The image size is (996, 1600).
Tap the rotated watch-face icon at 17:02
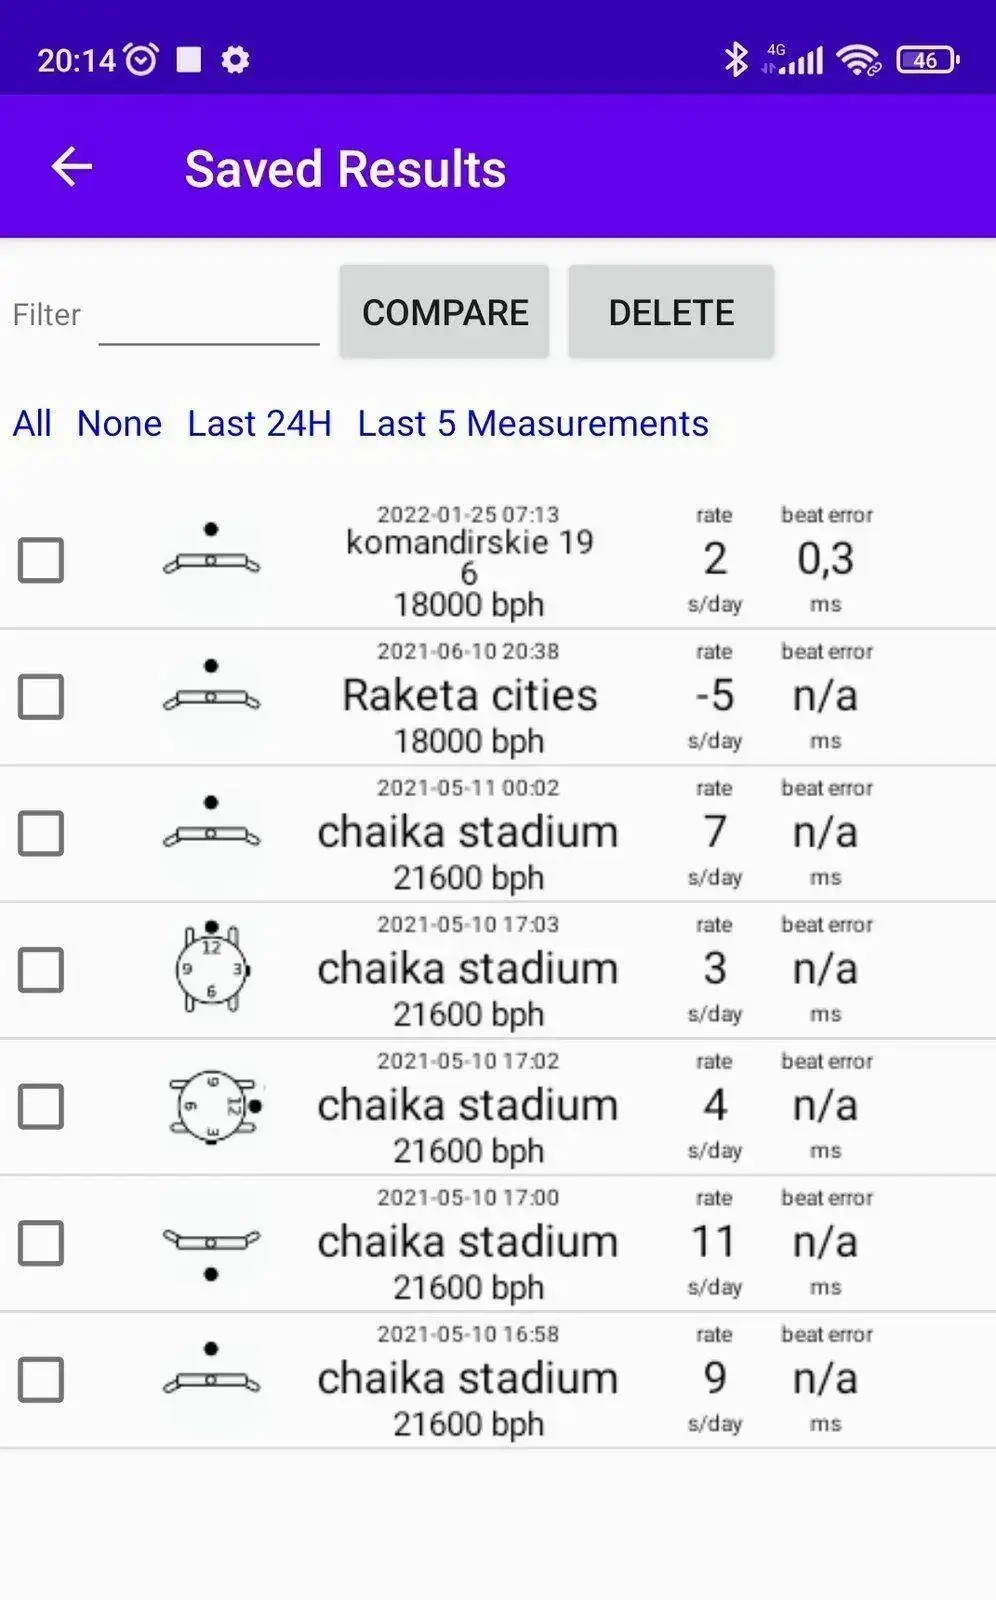pos(215,1106)
